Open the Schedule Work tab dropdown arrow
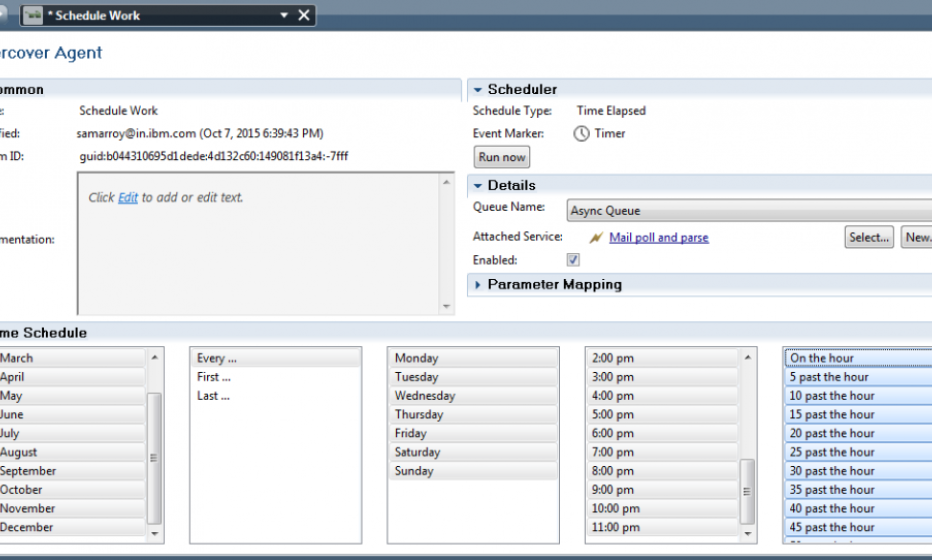Image resolution: width=932 pixels, height=560 pixels. [x=284, y=15]
